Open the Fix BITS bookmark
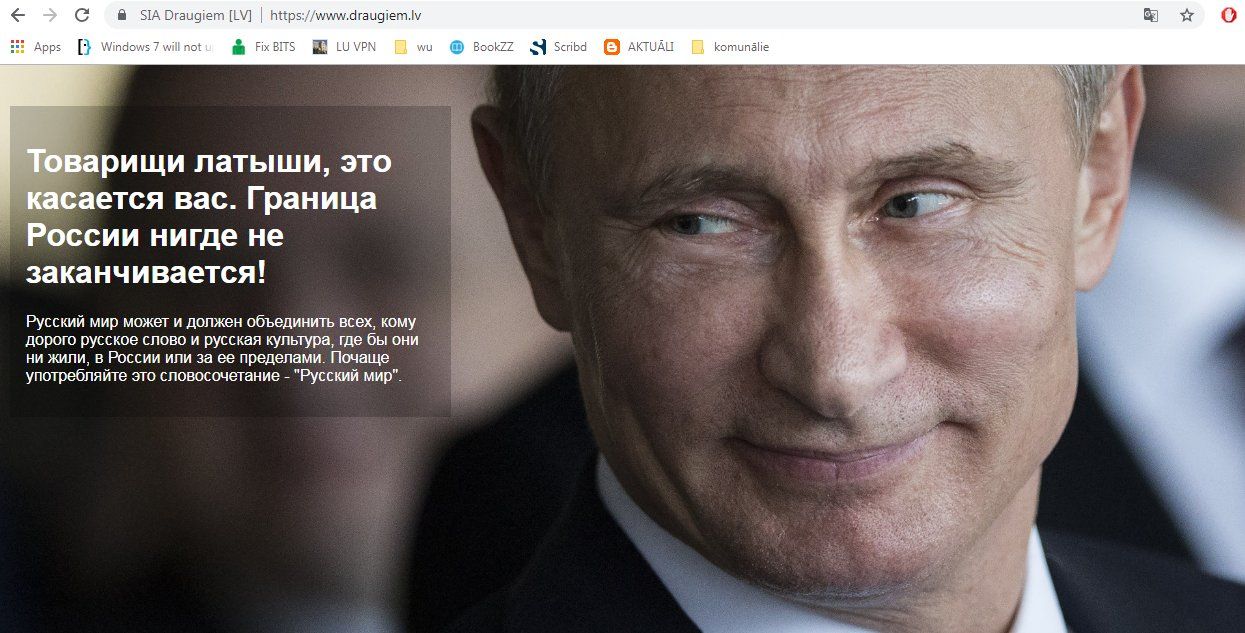This screenshot has height=633, width=1245. point(263,47)
